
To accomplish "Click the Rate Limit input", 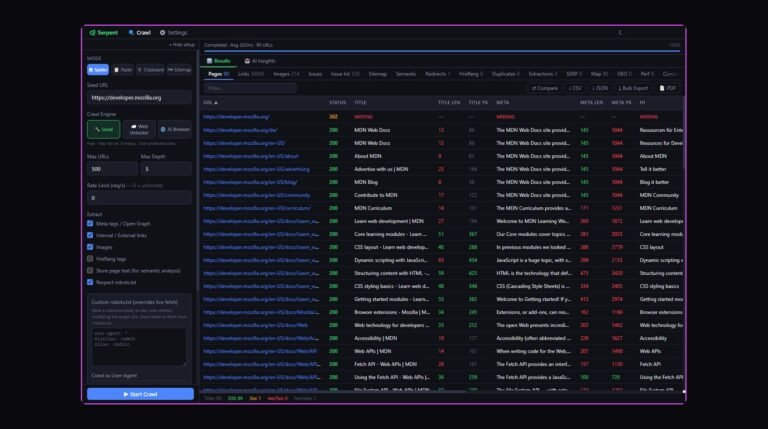I will click(139, 198).
